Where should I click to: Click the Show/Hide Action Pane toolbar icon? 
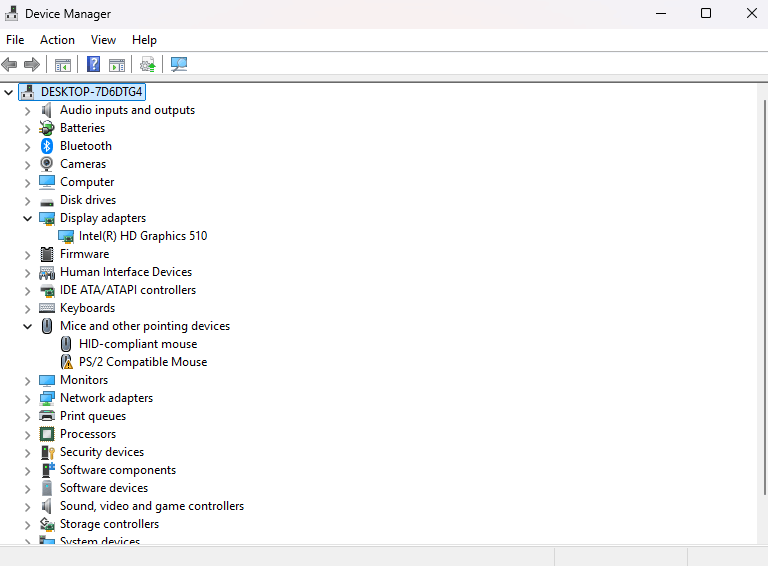pos(117,65)
